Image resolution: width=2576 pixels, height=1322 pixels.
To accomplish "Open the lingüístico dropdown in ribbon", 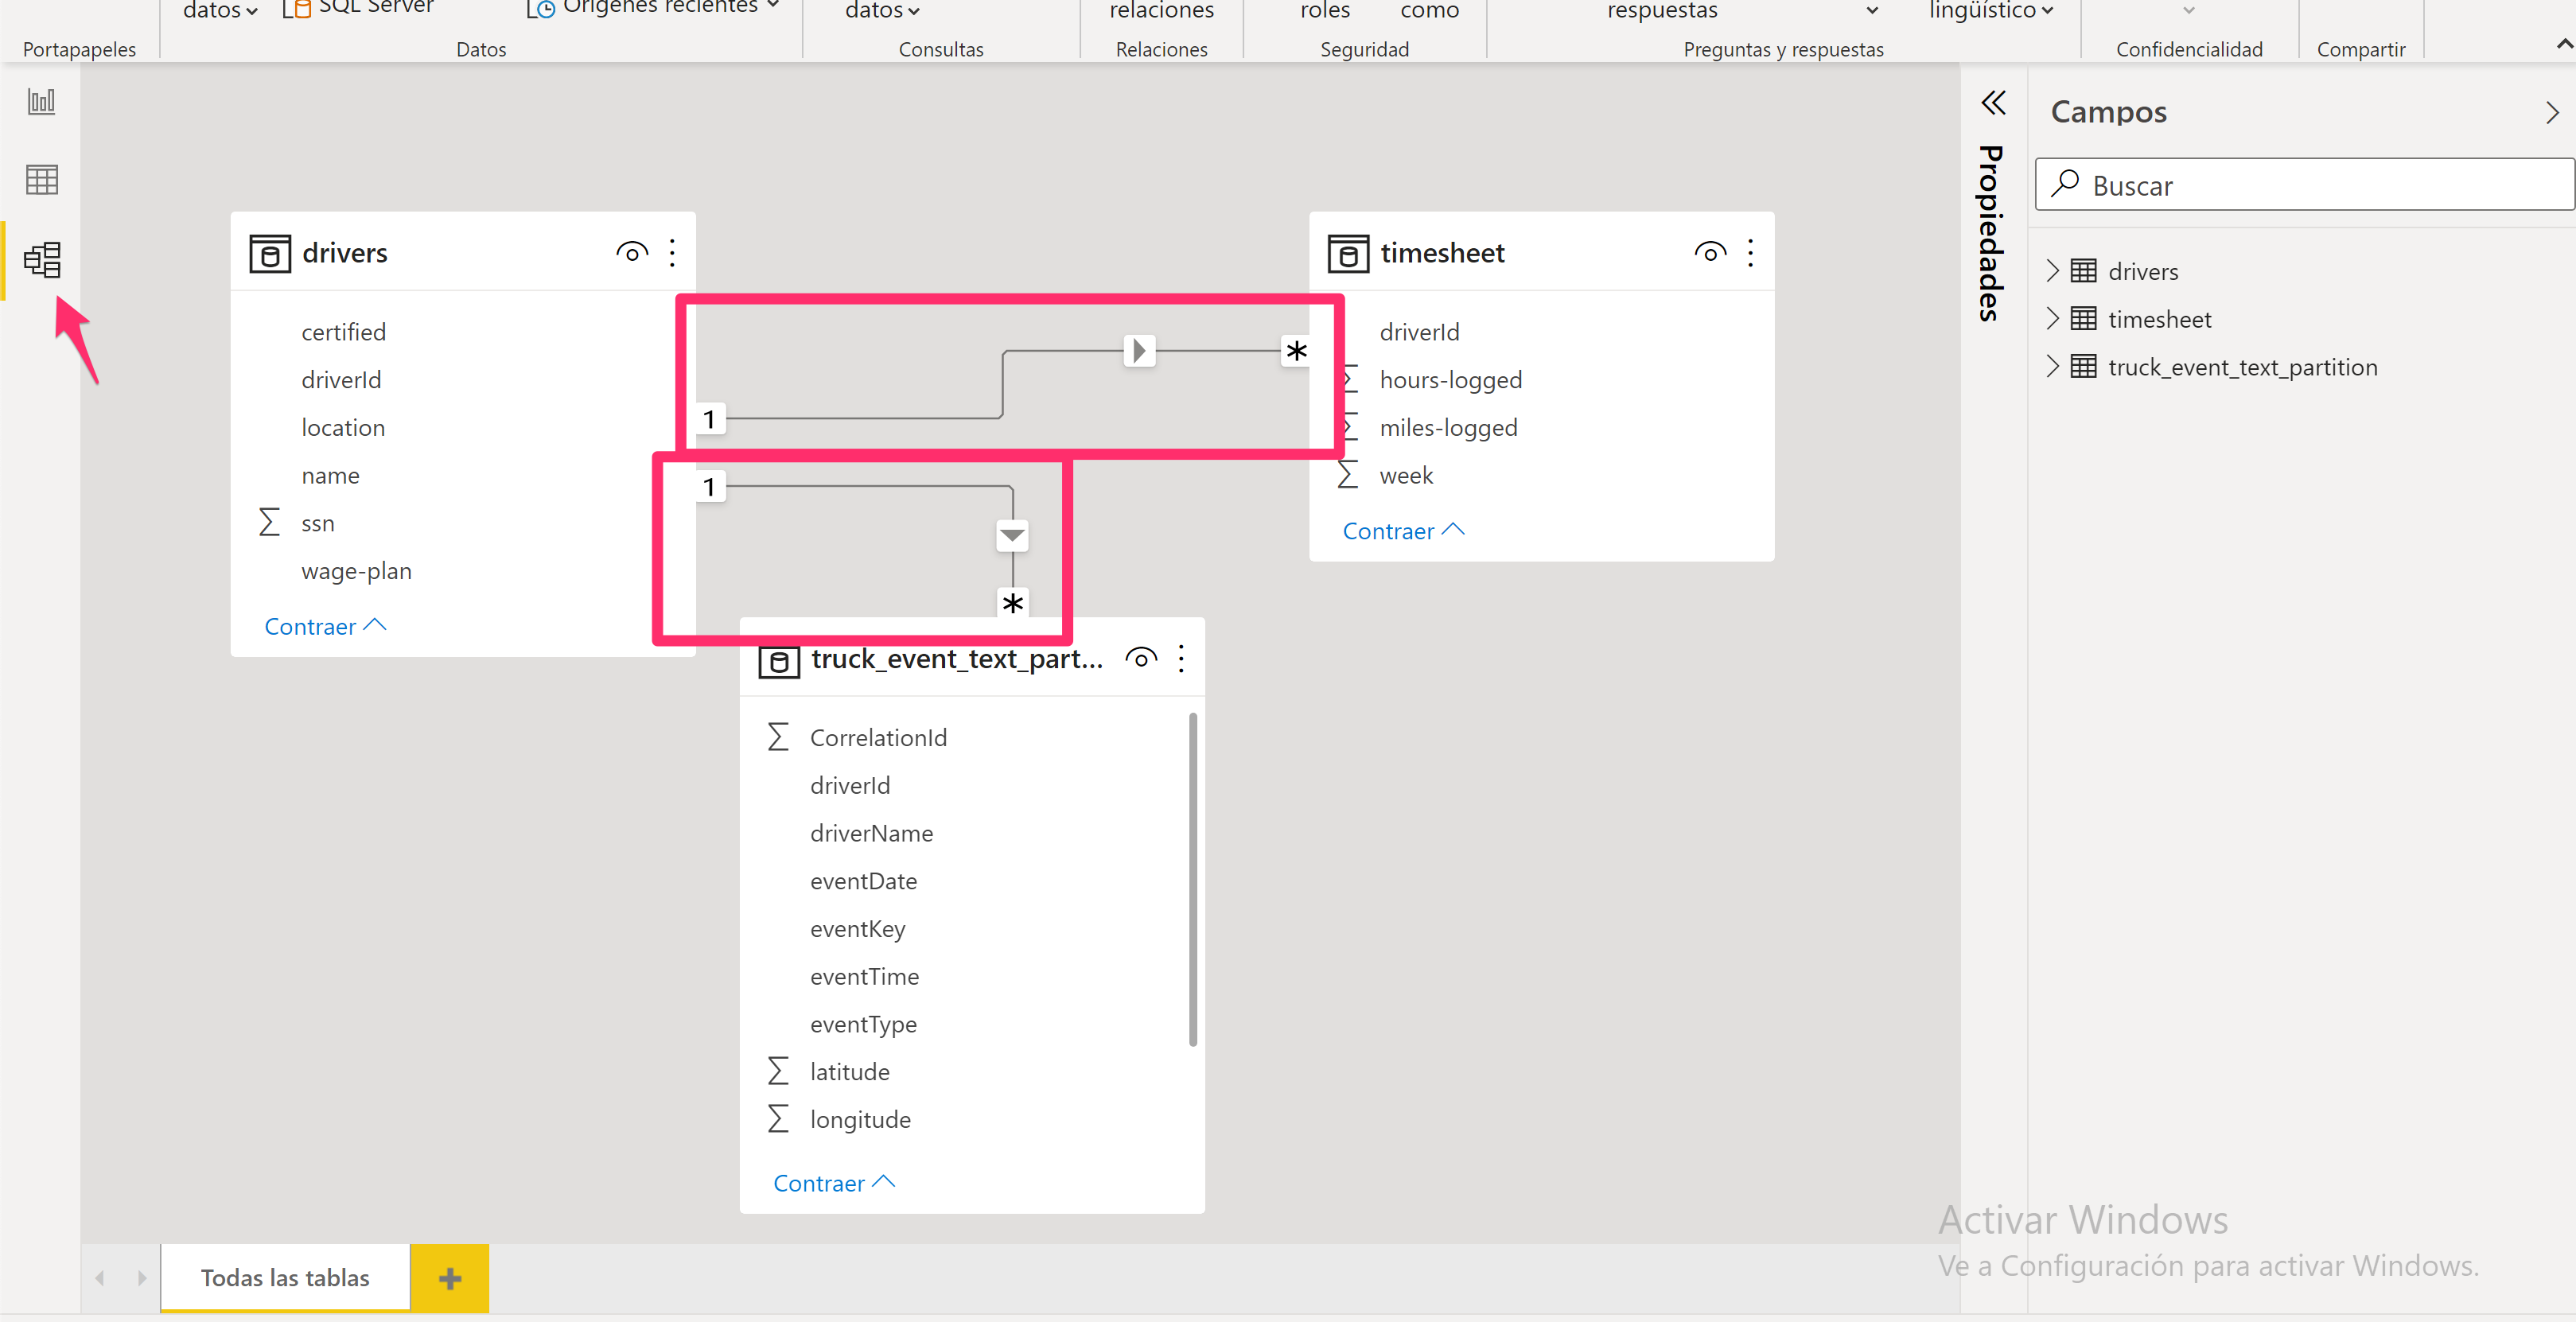I will (1991, 10).
